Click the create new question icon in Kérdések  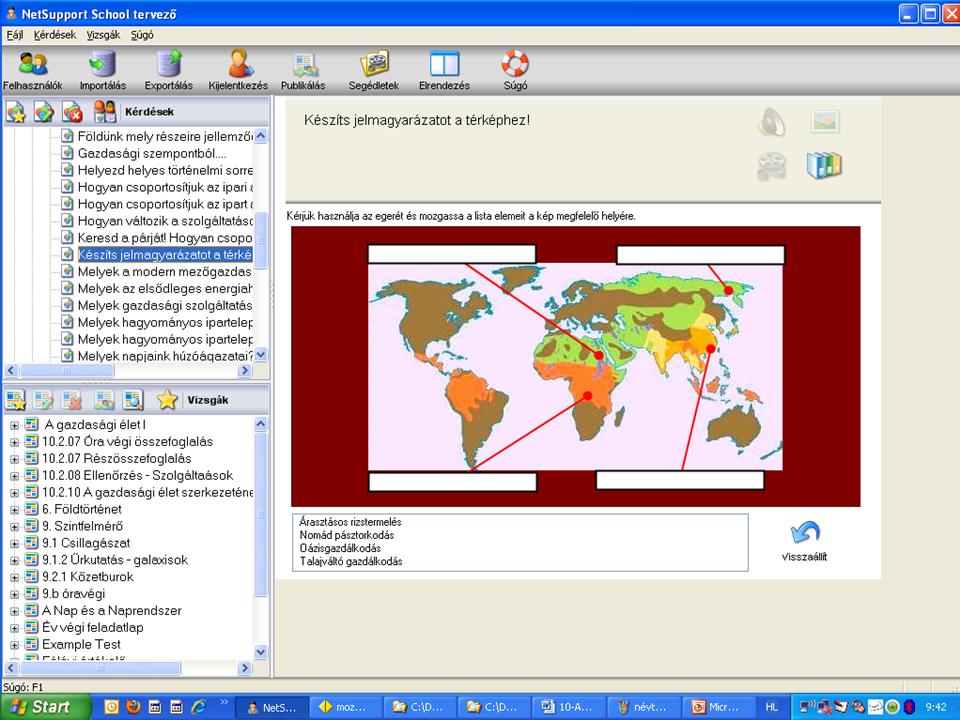tap(16, 112)
